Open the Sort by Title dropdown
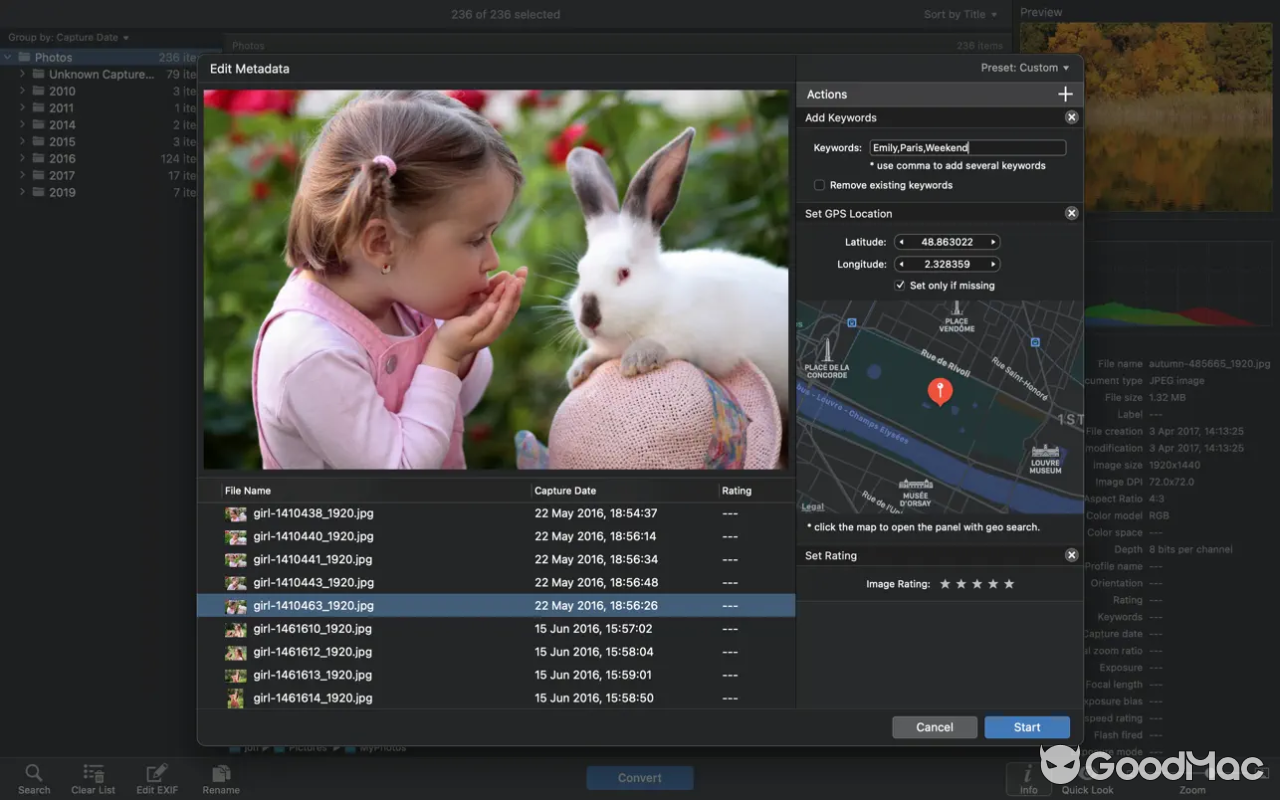 960,14
